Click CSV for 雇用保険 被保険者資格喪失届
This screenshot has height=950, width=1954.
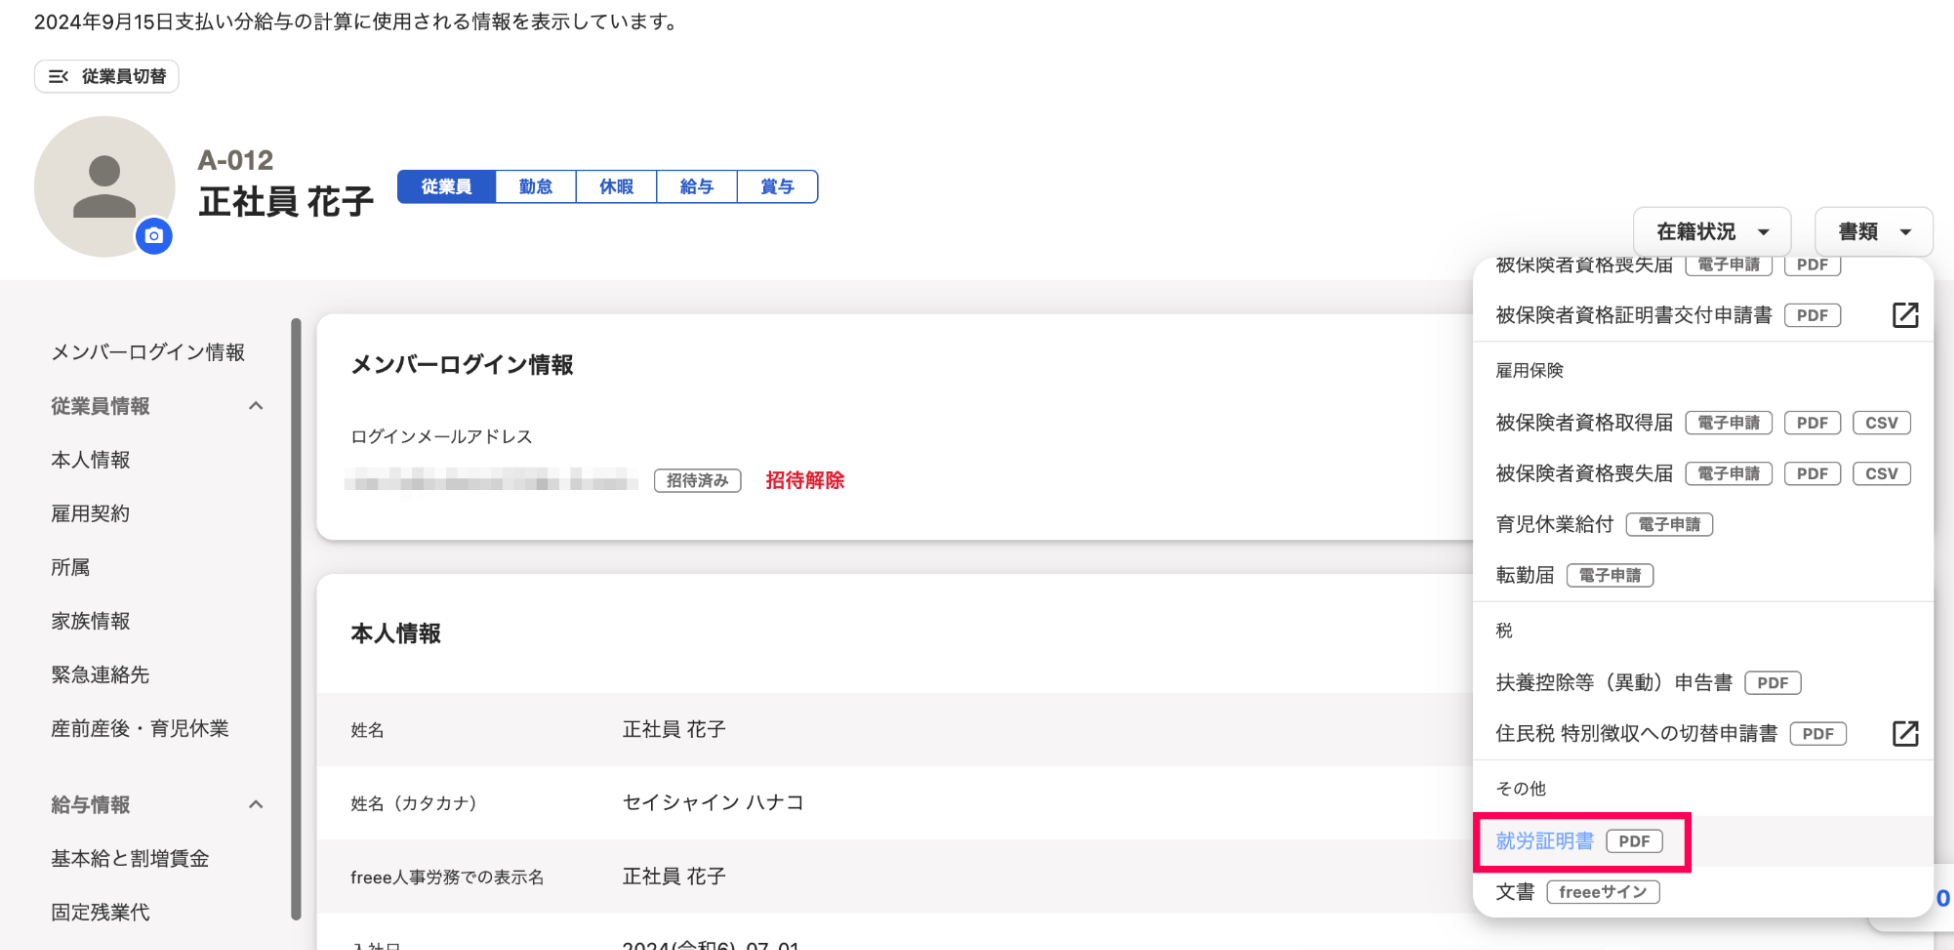coord(1881,474)
